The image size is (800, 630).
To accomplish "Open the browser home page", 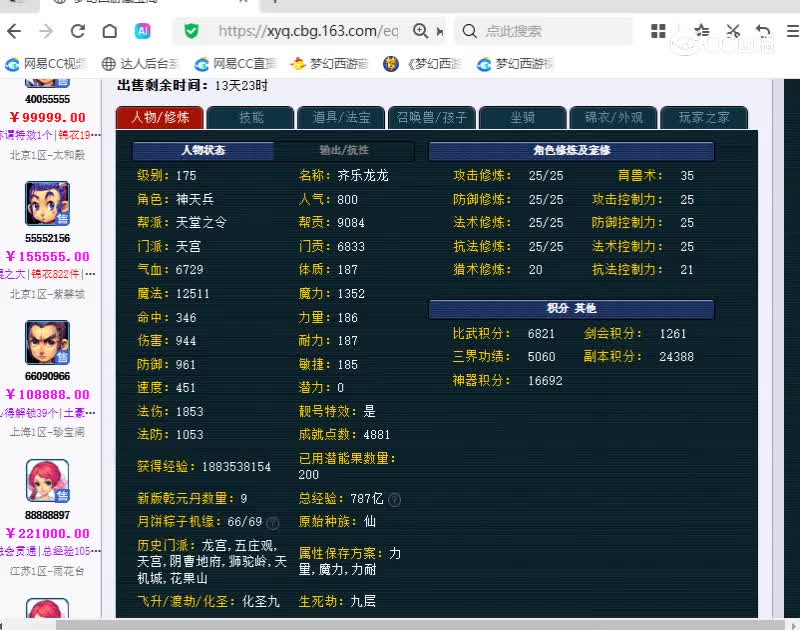I will [x=110, y=32].
